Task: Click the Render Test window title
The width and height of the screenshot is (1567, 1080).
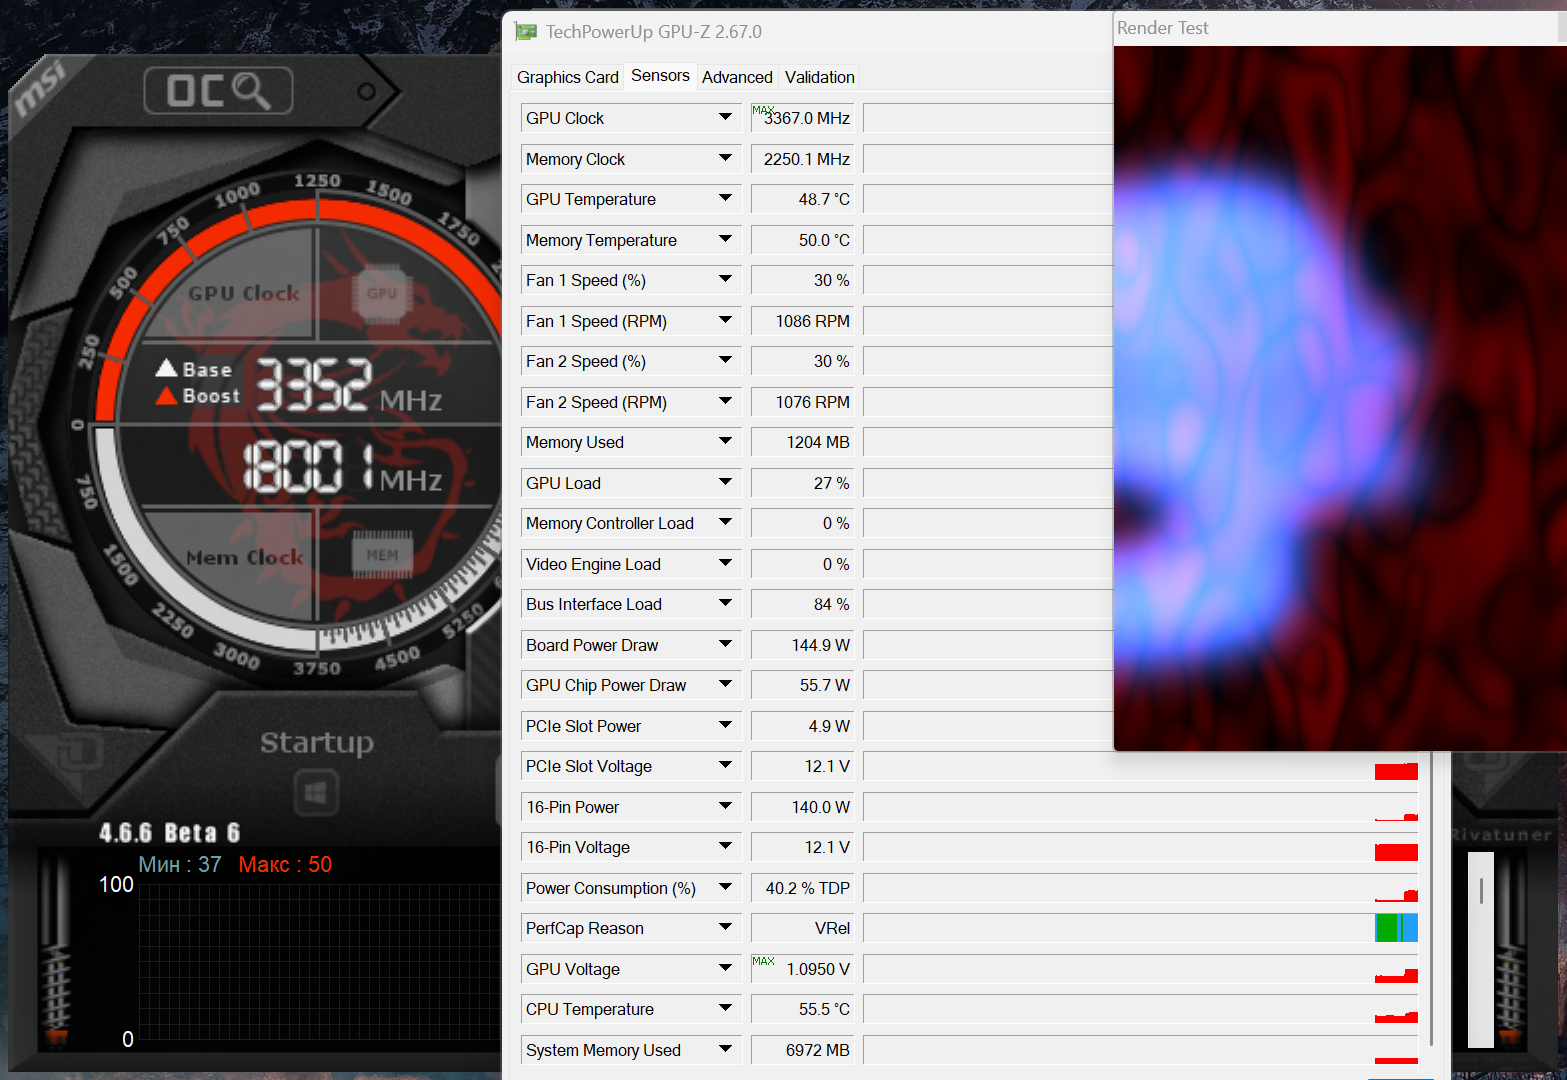Action: tap(1162, 28)
